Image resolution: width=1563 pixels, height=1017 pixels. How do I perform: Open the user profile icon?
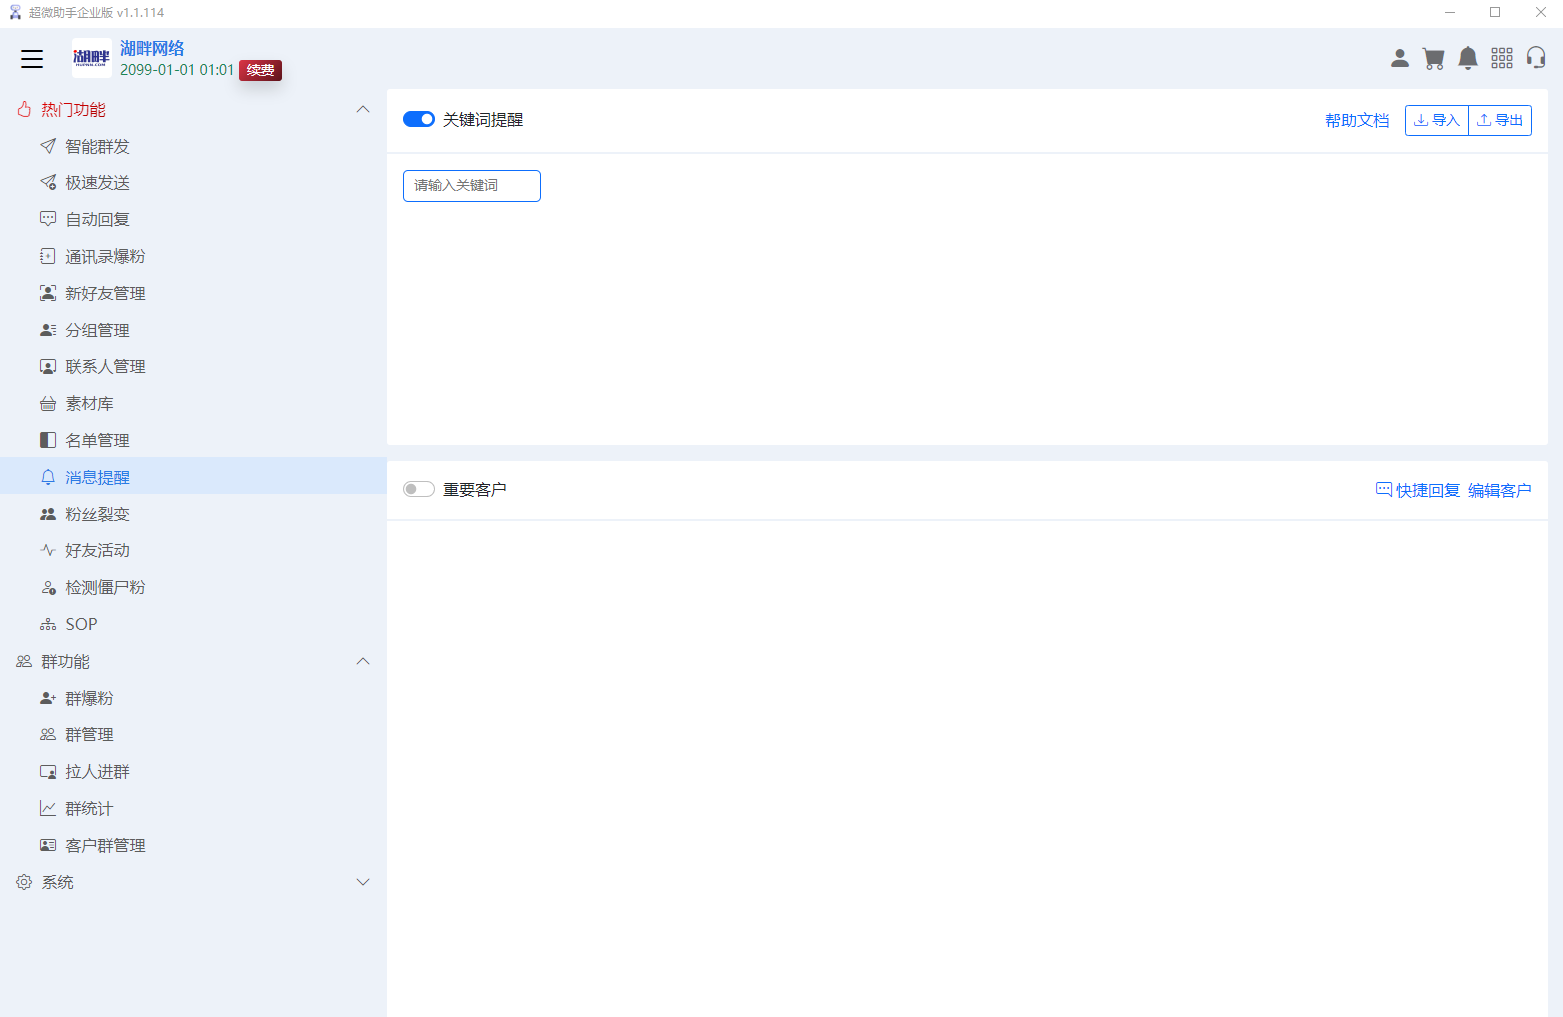click(1400, 59)
